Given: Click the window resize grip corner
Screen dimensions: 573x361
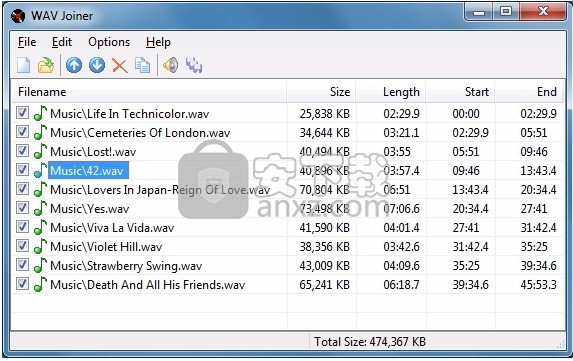Looking at the screenshot, I should pos(561,345).
